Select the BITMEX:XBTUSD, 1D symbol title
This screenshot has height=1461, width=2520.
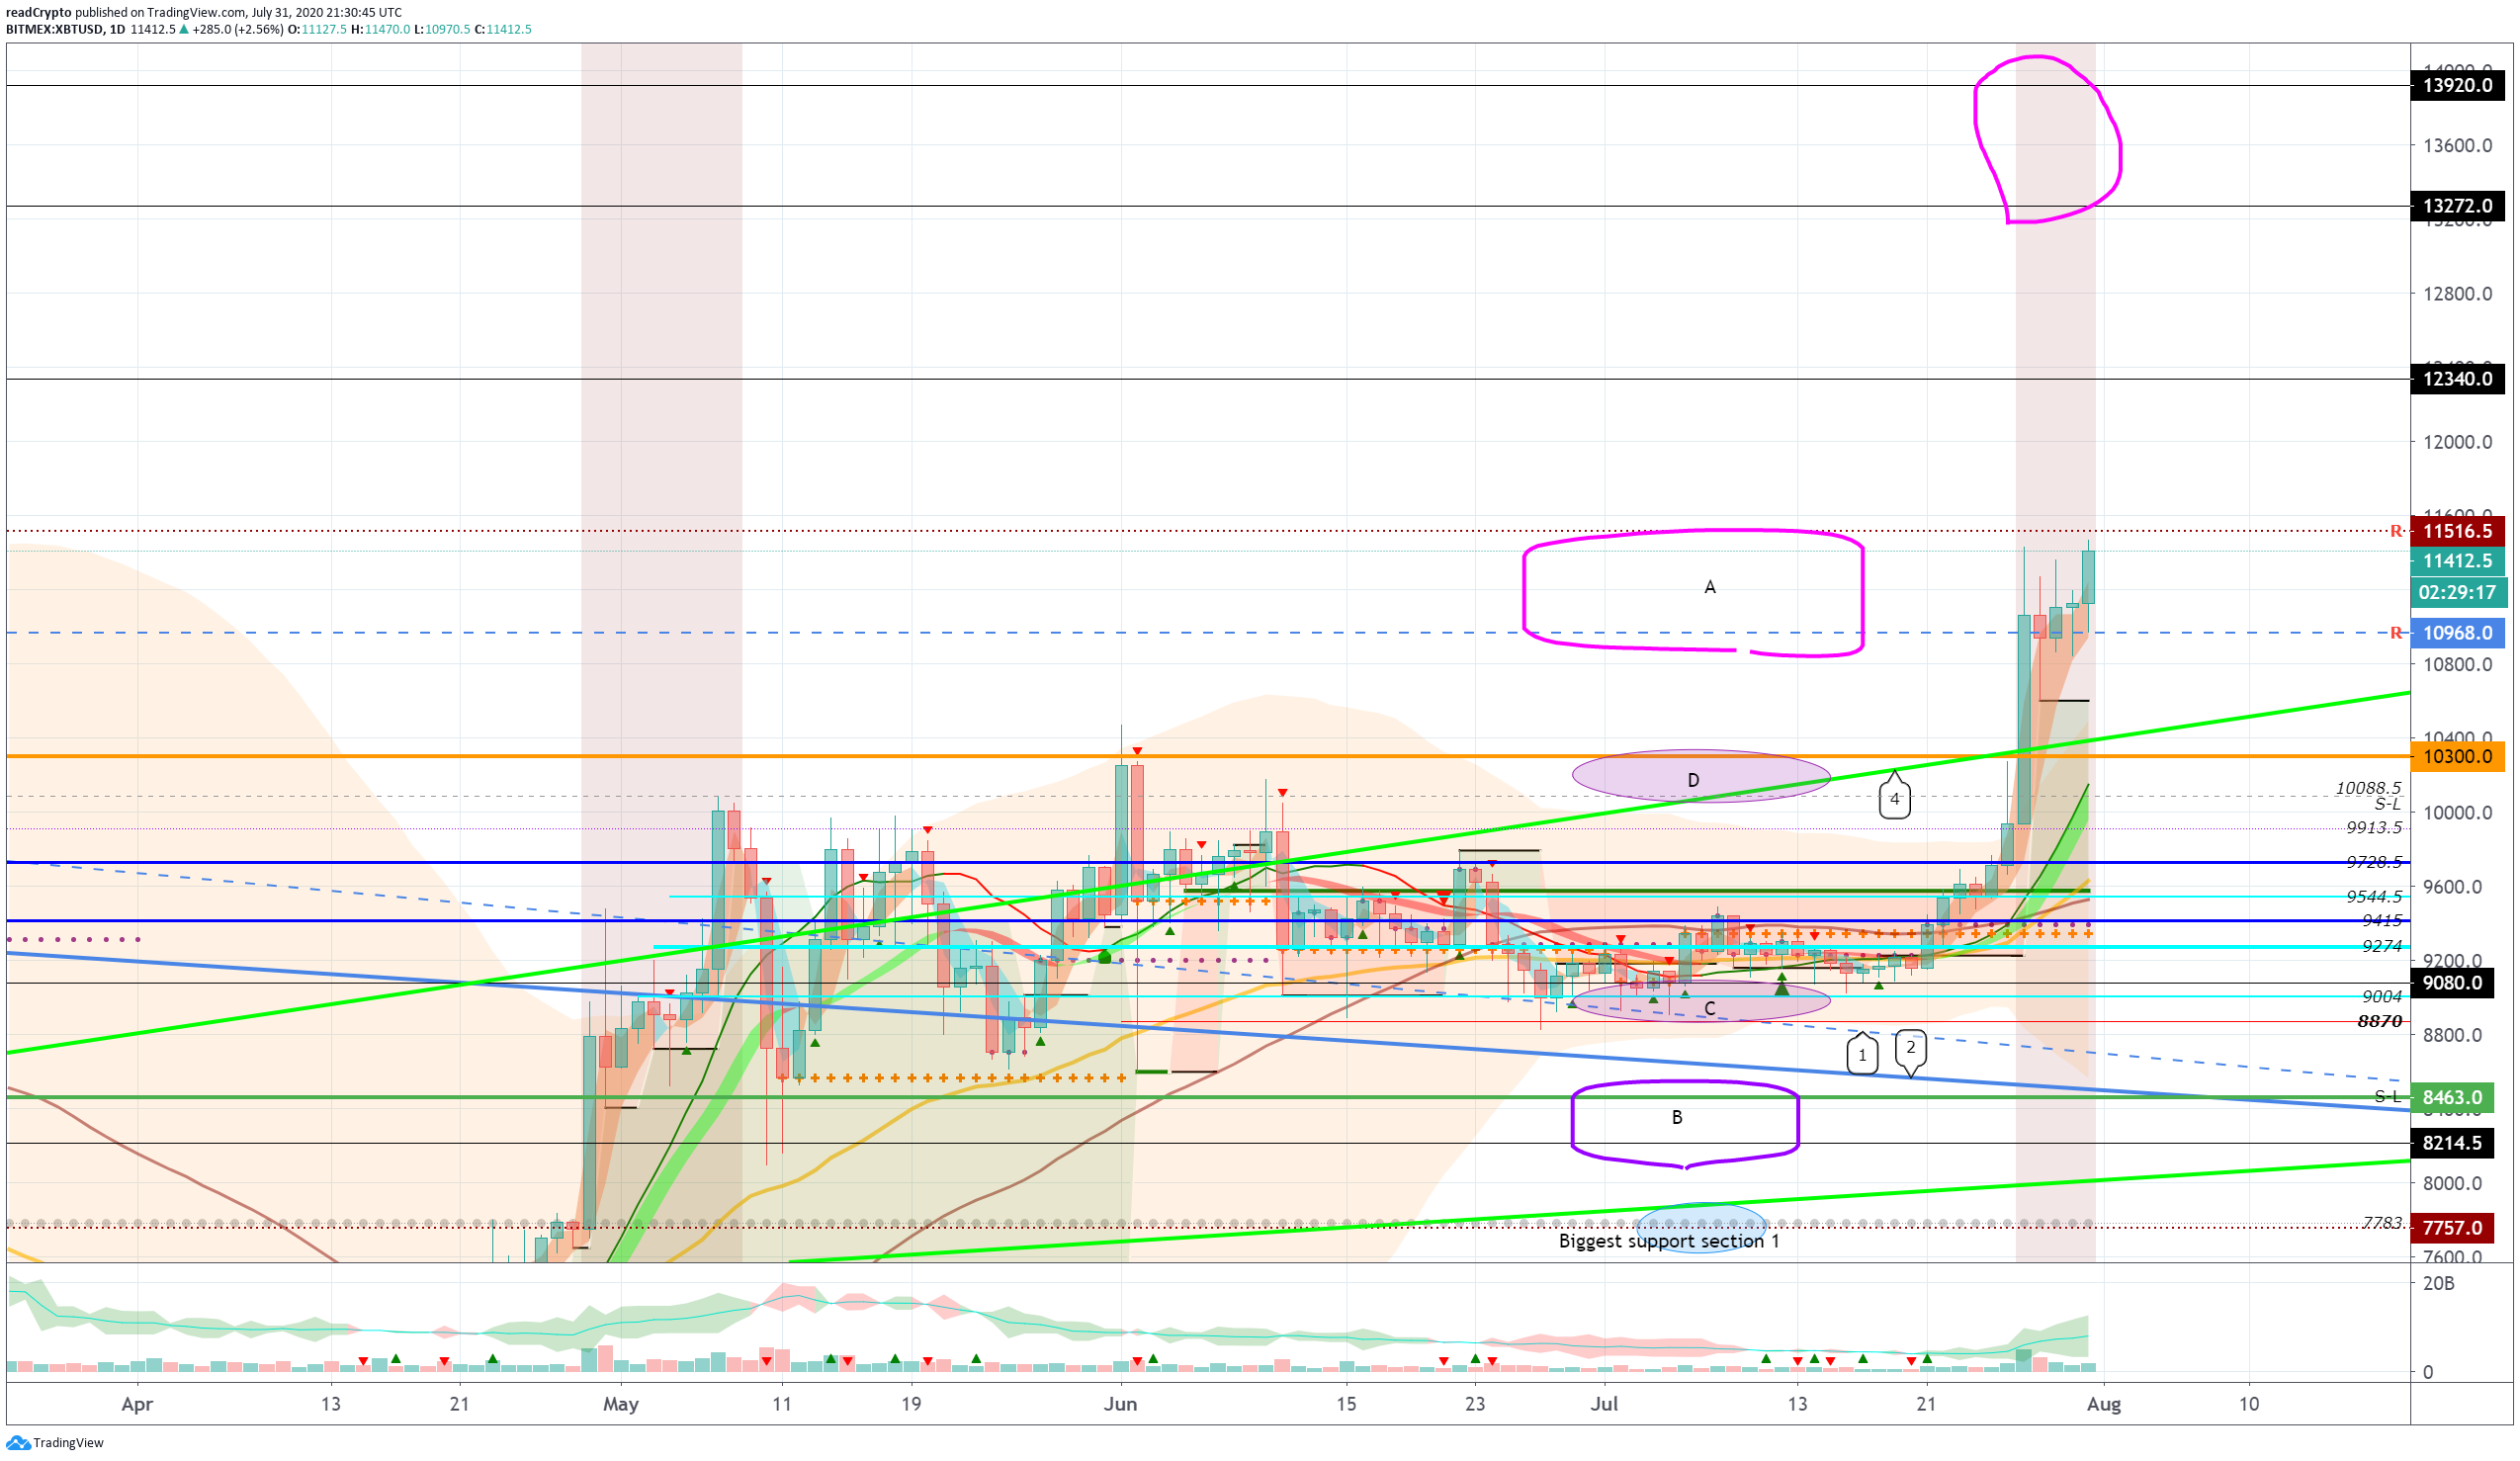[x=65, y=30]
